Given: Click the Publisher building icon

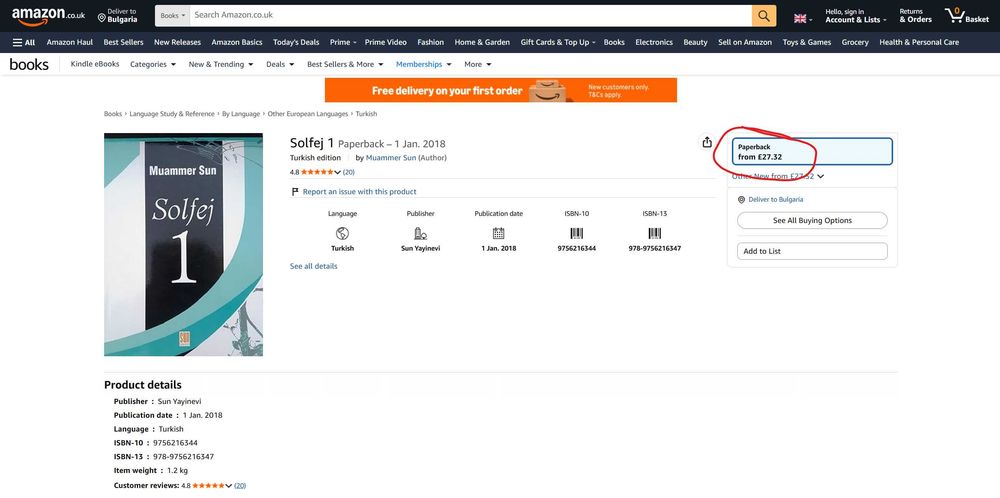Looking at the screenshot, I should (x=420, y=233).
